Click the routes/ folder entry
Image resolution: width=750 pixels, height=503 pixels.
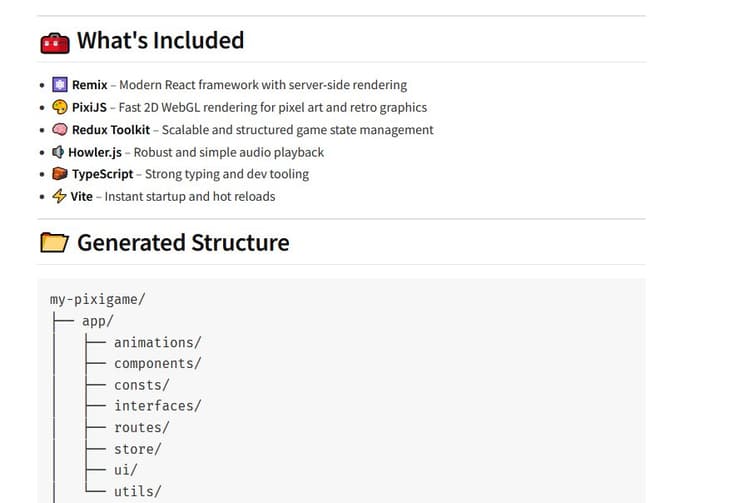[x=142, y=427]
